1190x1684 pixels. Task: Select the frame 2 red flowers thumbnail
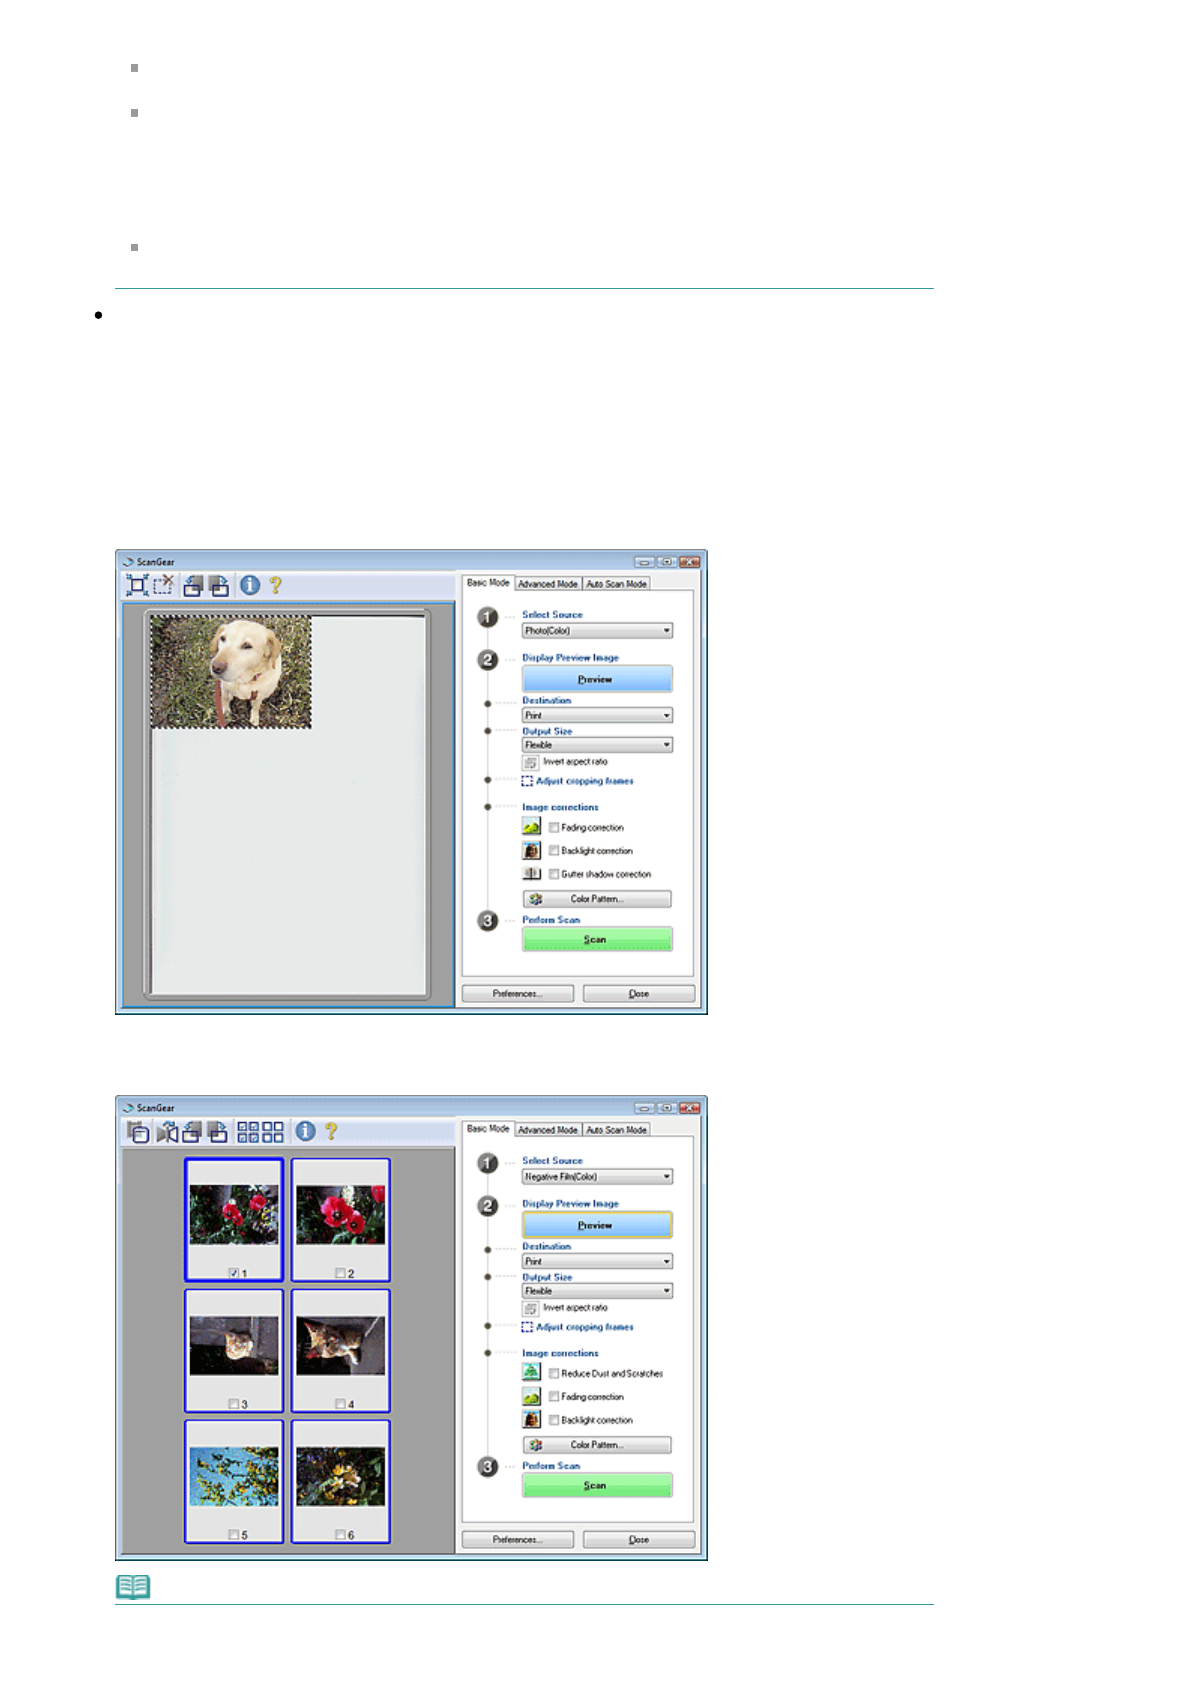(340, 1215)
